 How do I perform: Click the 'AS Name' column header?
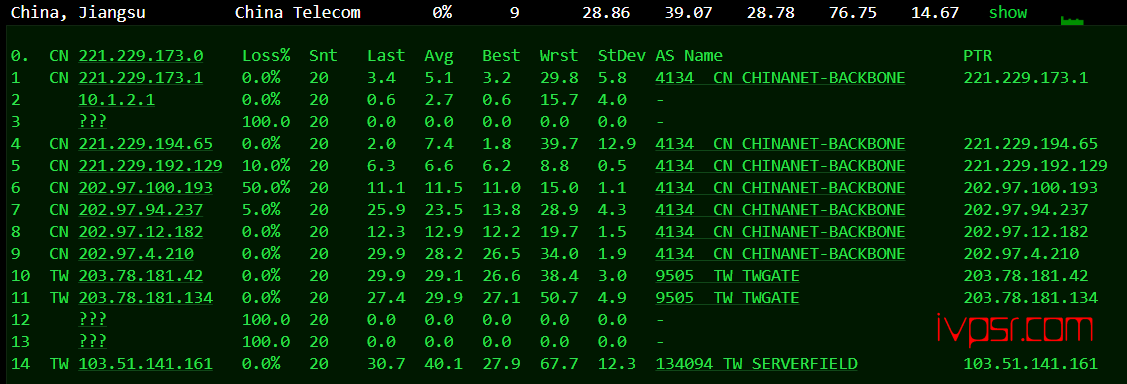(x=689, y=56)
